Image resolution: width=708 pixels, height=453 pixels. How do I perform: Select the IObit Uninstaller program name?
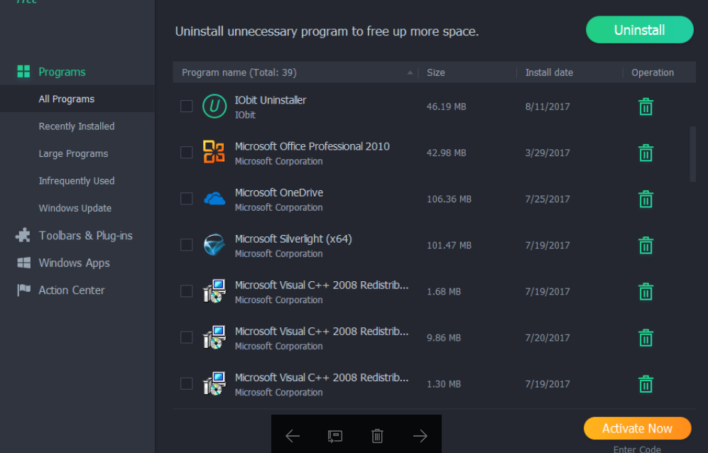270,100
